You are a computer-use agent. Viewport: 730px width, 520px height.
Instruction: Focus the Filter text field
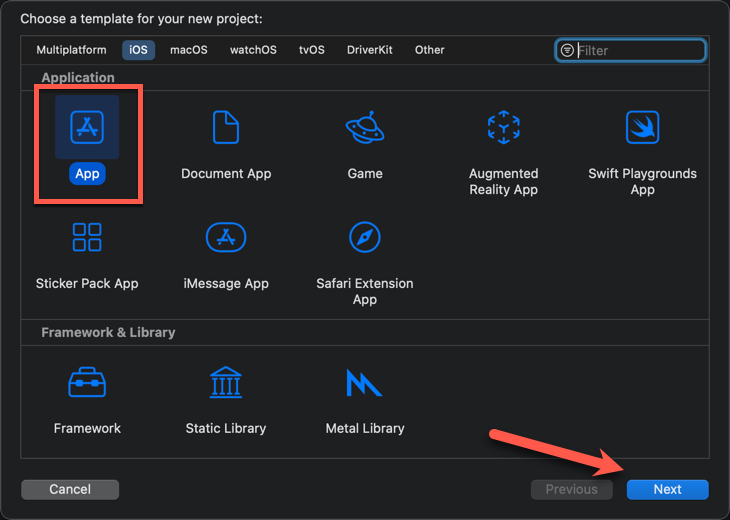631,50
